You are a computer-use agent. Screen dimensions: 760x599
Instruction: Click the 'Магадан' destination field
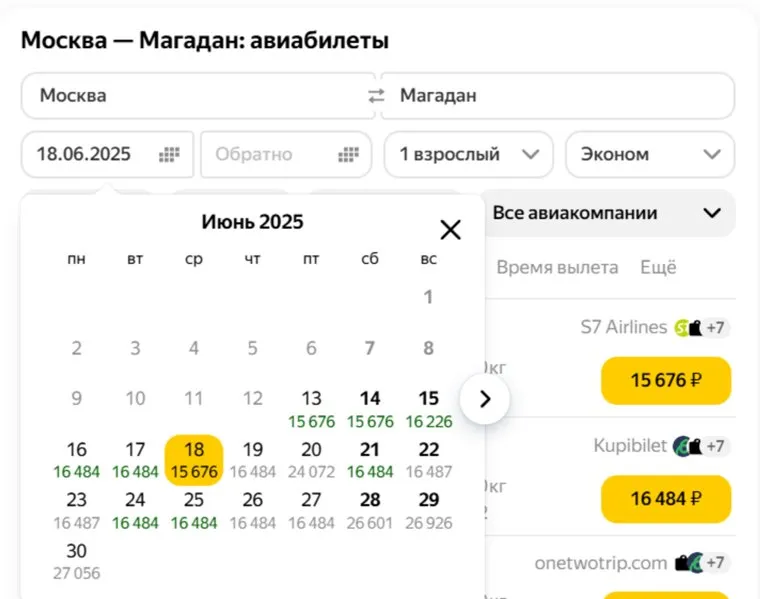point(556,96)
